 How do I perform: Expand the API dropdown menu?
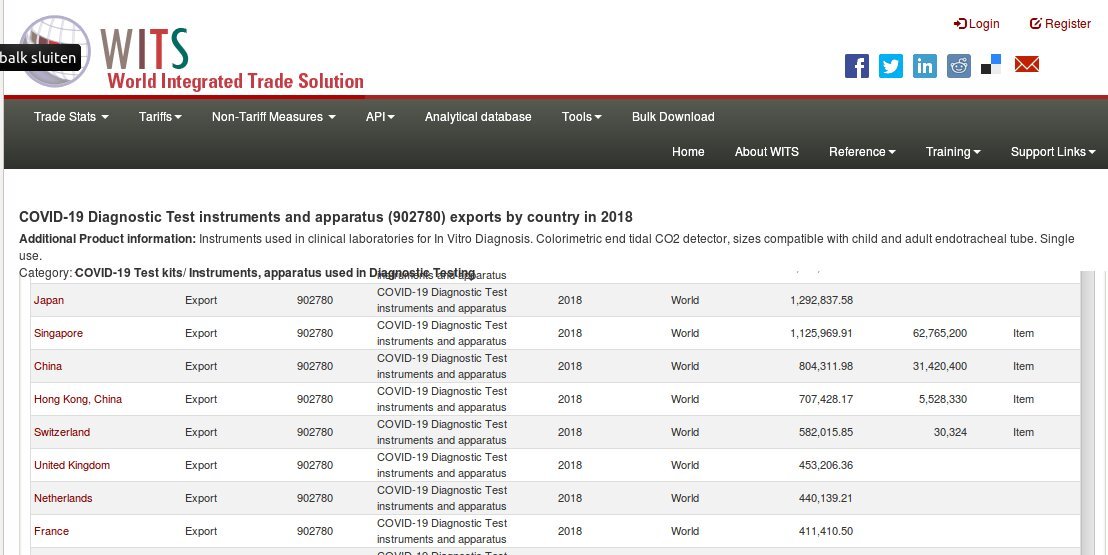[380, 117]
